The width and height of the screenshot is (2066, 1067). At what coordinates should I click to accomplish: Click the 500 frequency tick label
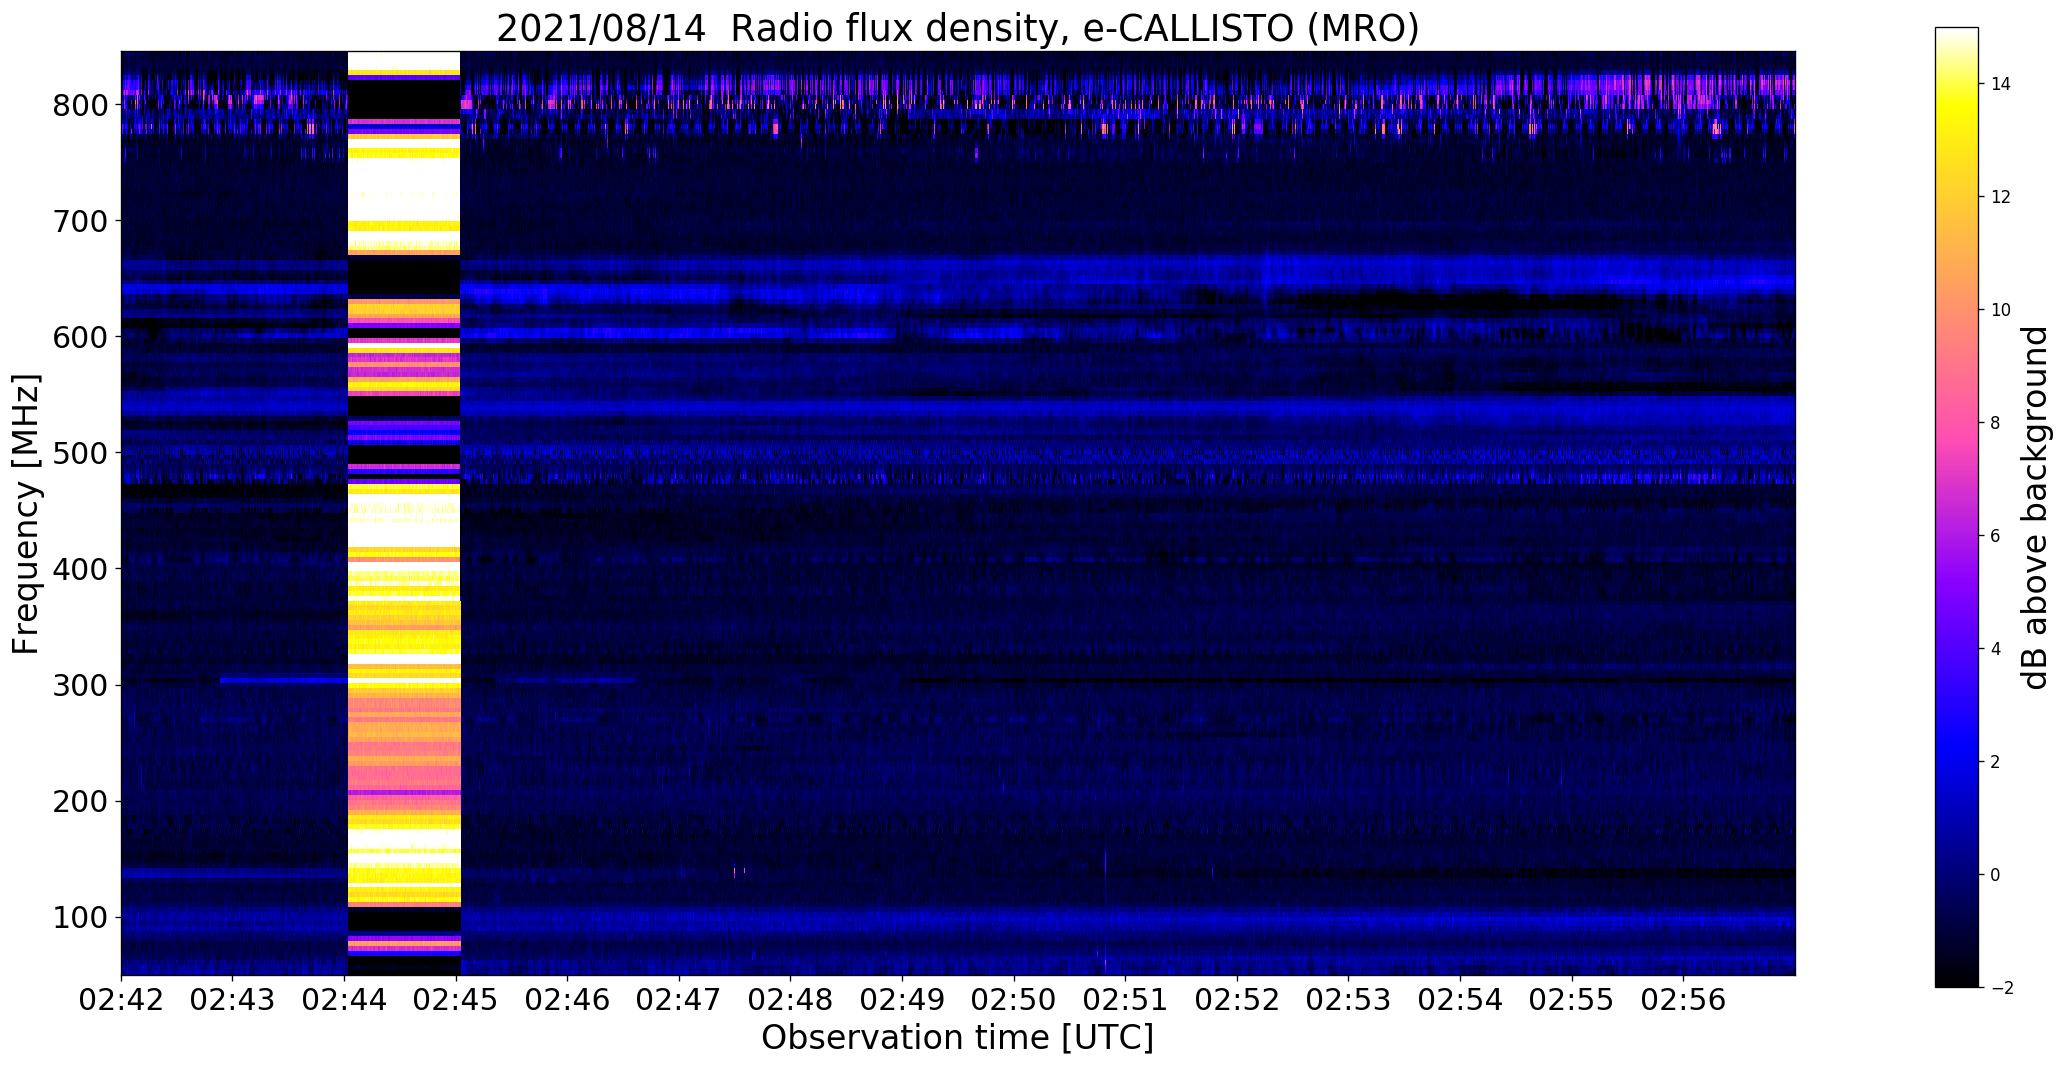[x=81, y=453]
